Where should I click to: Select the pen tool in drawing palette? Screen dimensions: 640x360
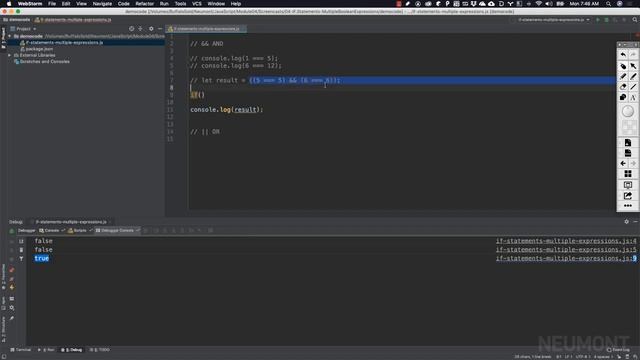click(633, 76)
